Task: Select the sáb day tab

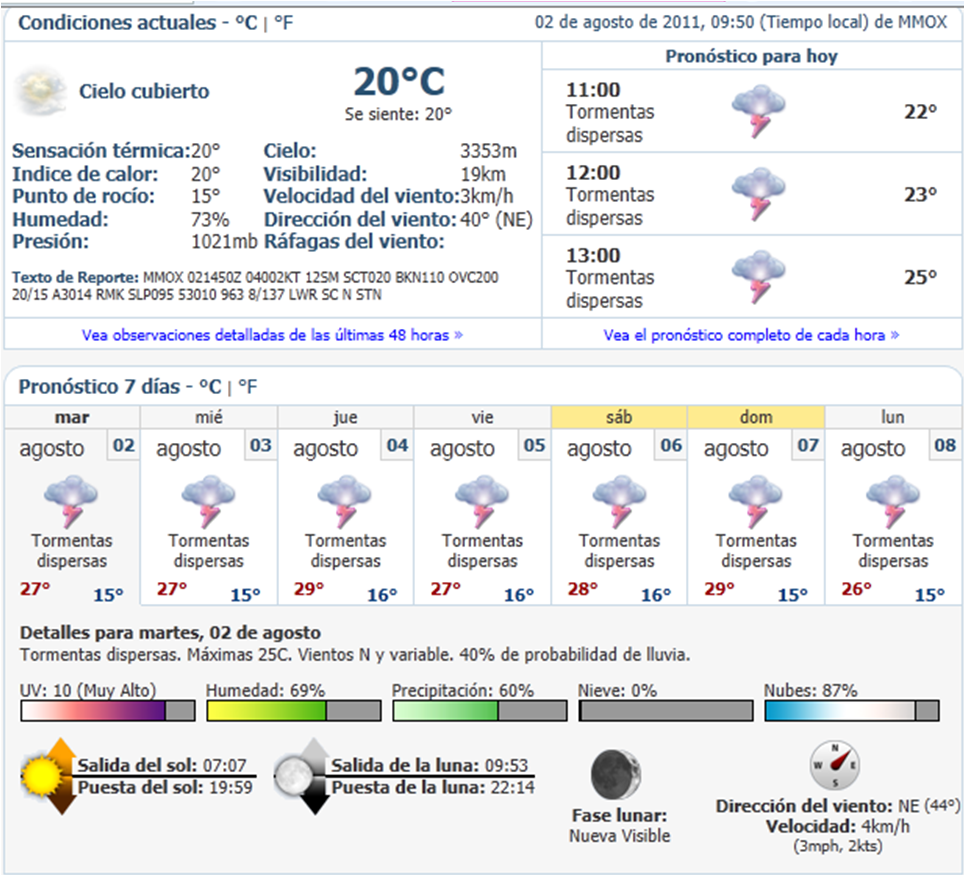Action: pyautogui.click(x=619, y=417)
